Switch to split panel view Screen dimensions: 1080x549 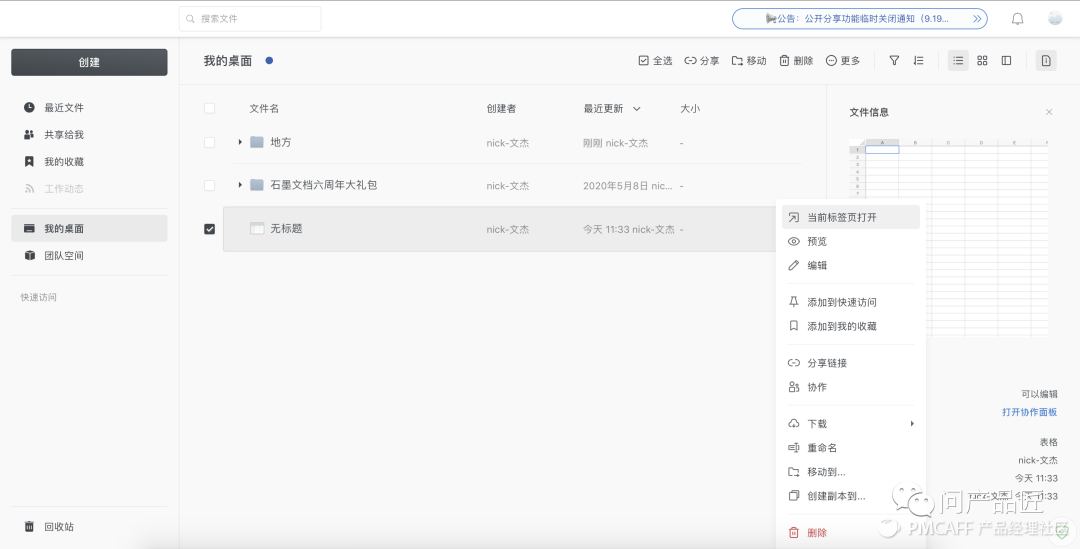point(1006,61)
